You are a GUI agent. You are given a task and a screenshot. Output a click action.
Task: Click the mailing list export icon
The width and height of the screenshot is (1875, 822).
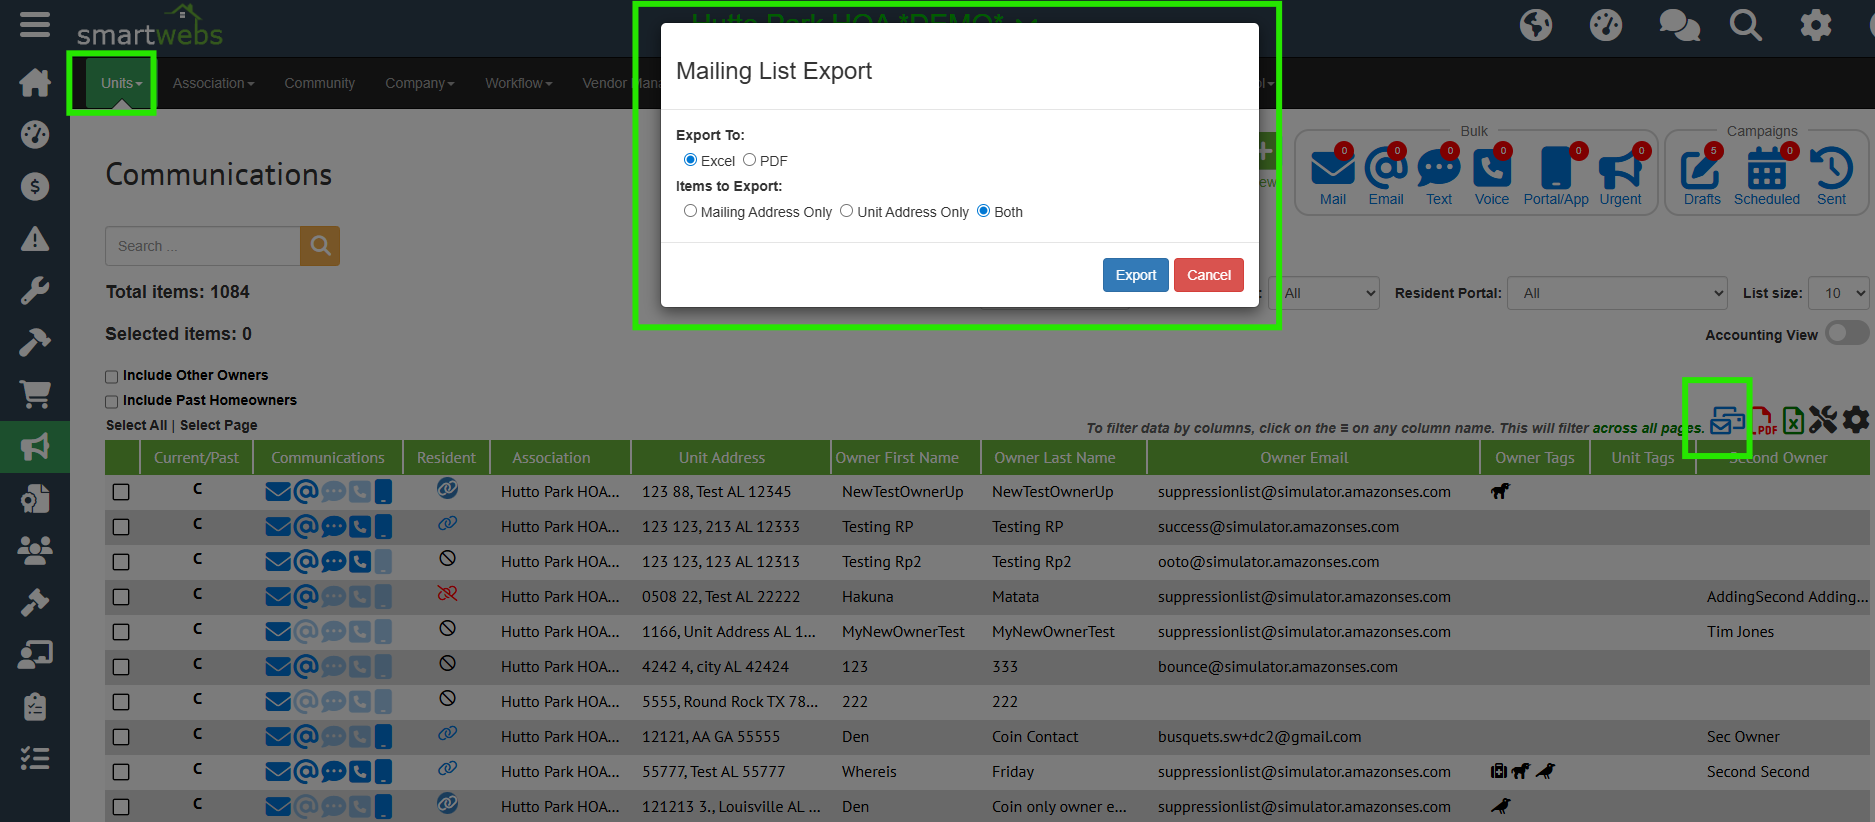(x=1726, y=421)
